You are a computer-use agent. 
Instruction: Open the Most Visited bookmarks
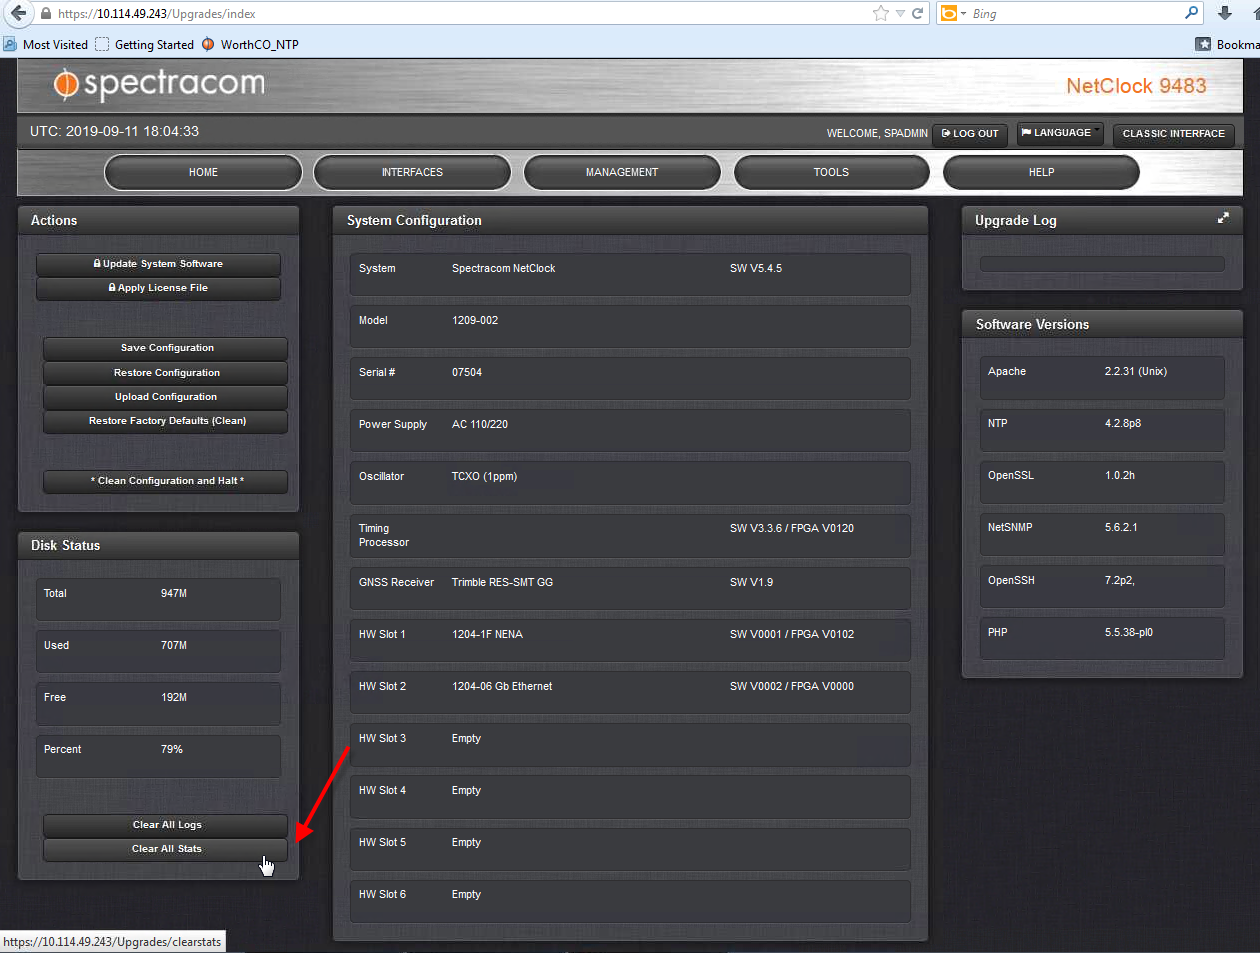click(x=46, y=44)
